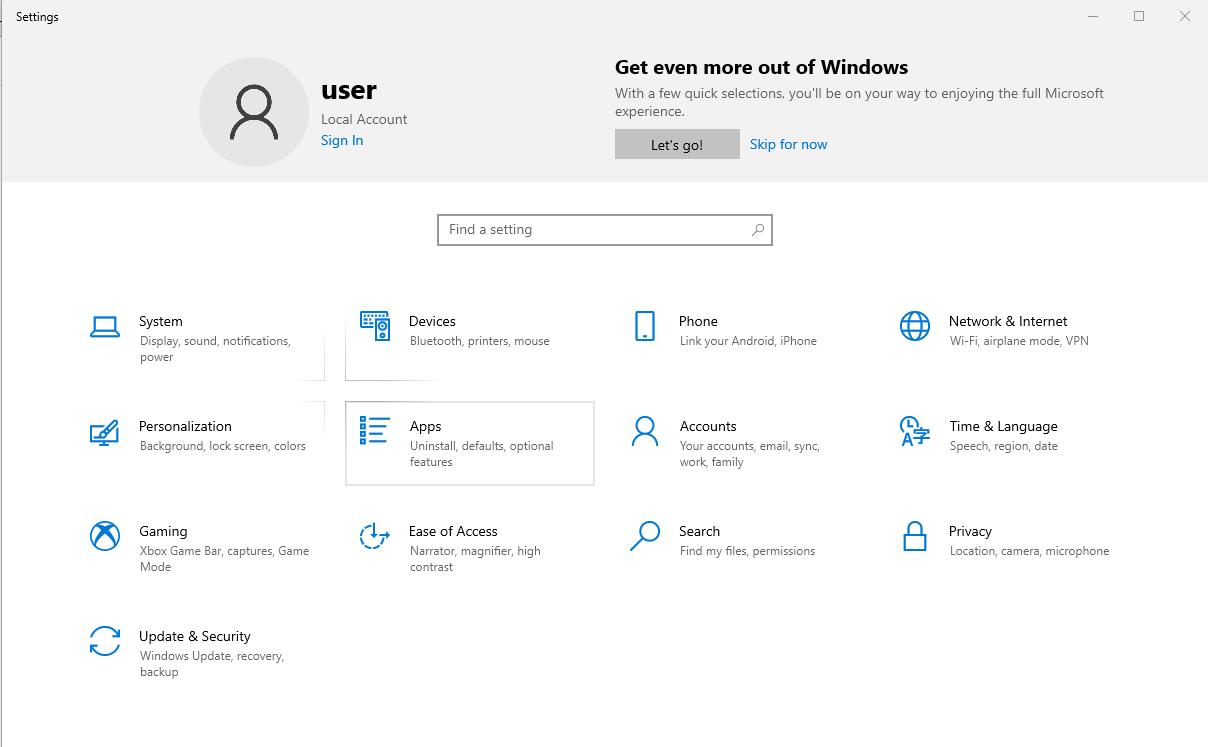Click the Let's go! button
1208x747 pixels.
(677, 144)
